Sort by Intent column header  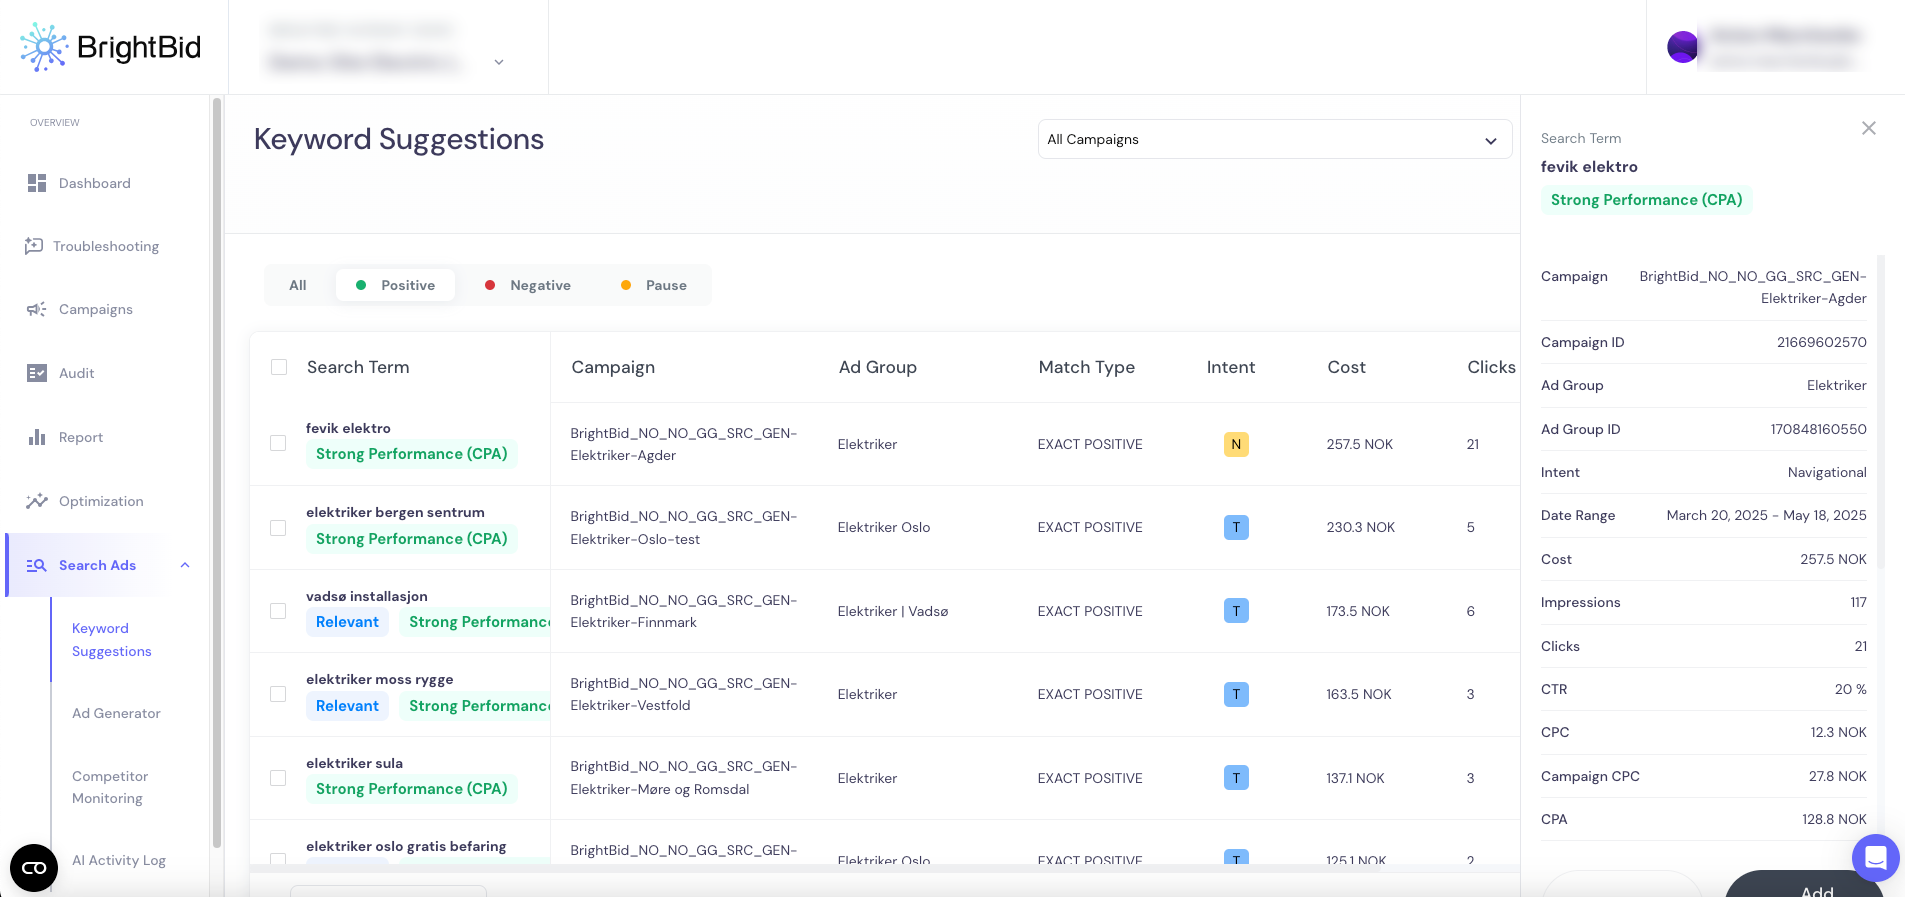point(1230,367)
